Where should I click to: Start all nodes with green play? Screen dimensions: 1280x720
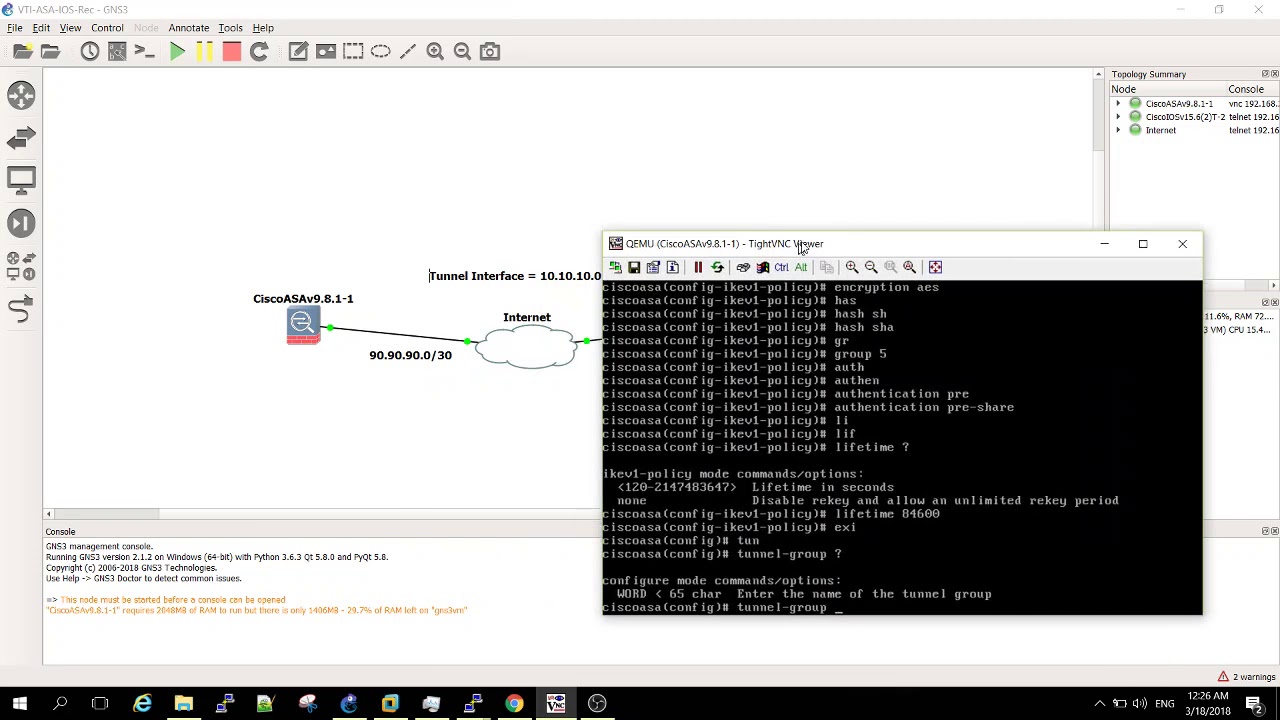tap(177, 51)
